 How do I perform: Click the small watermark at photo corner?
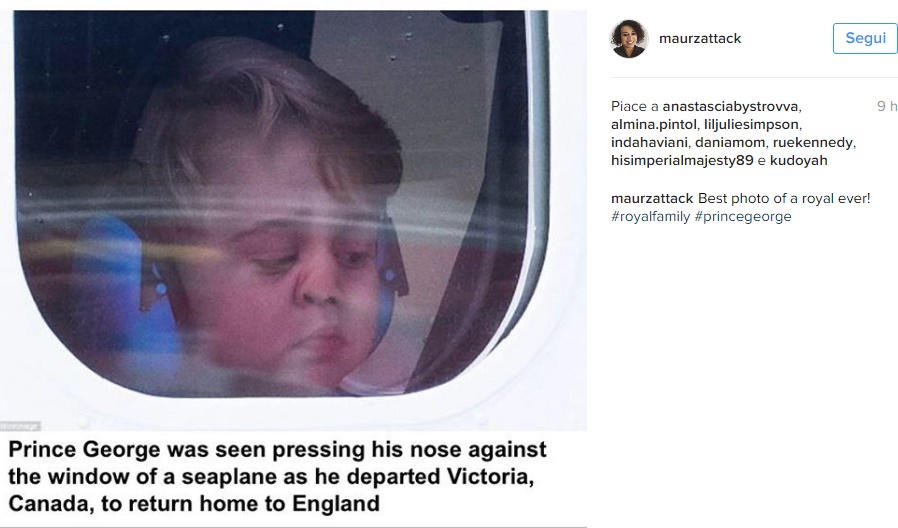tap(20, 425)
